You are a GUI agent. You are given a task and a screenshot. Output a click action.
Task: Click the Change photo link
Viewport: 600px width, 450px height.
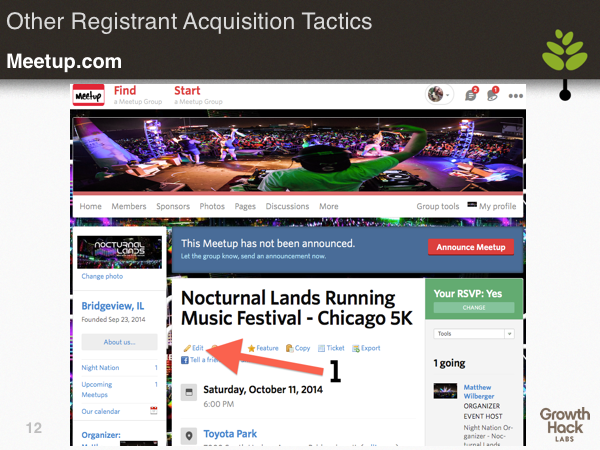[102, 276]
